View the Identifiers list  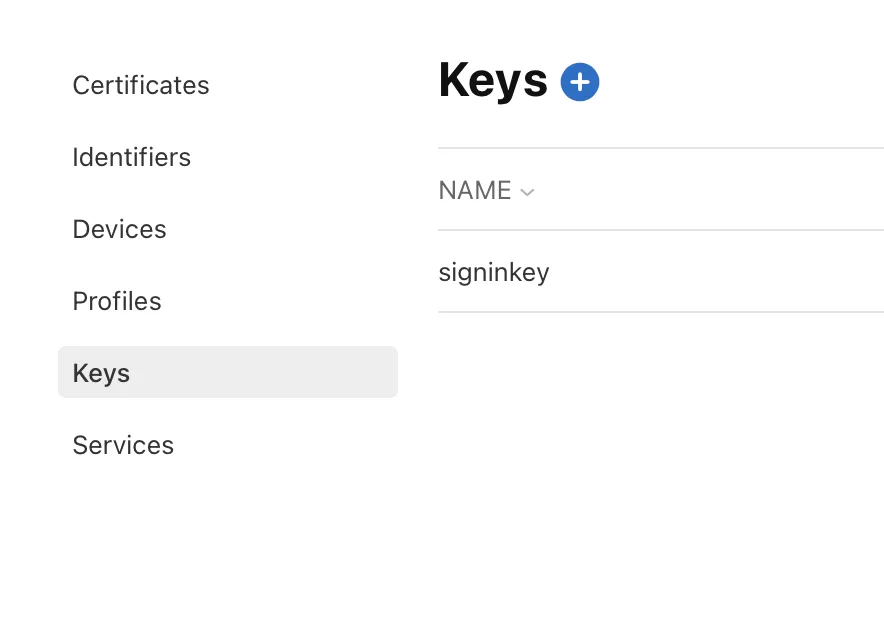[131, 158]
